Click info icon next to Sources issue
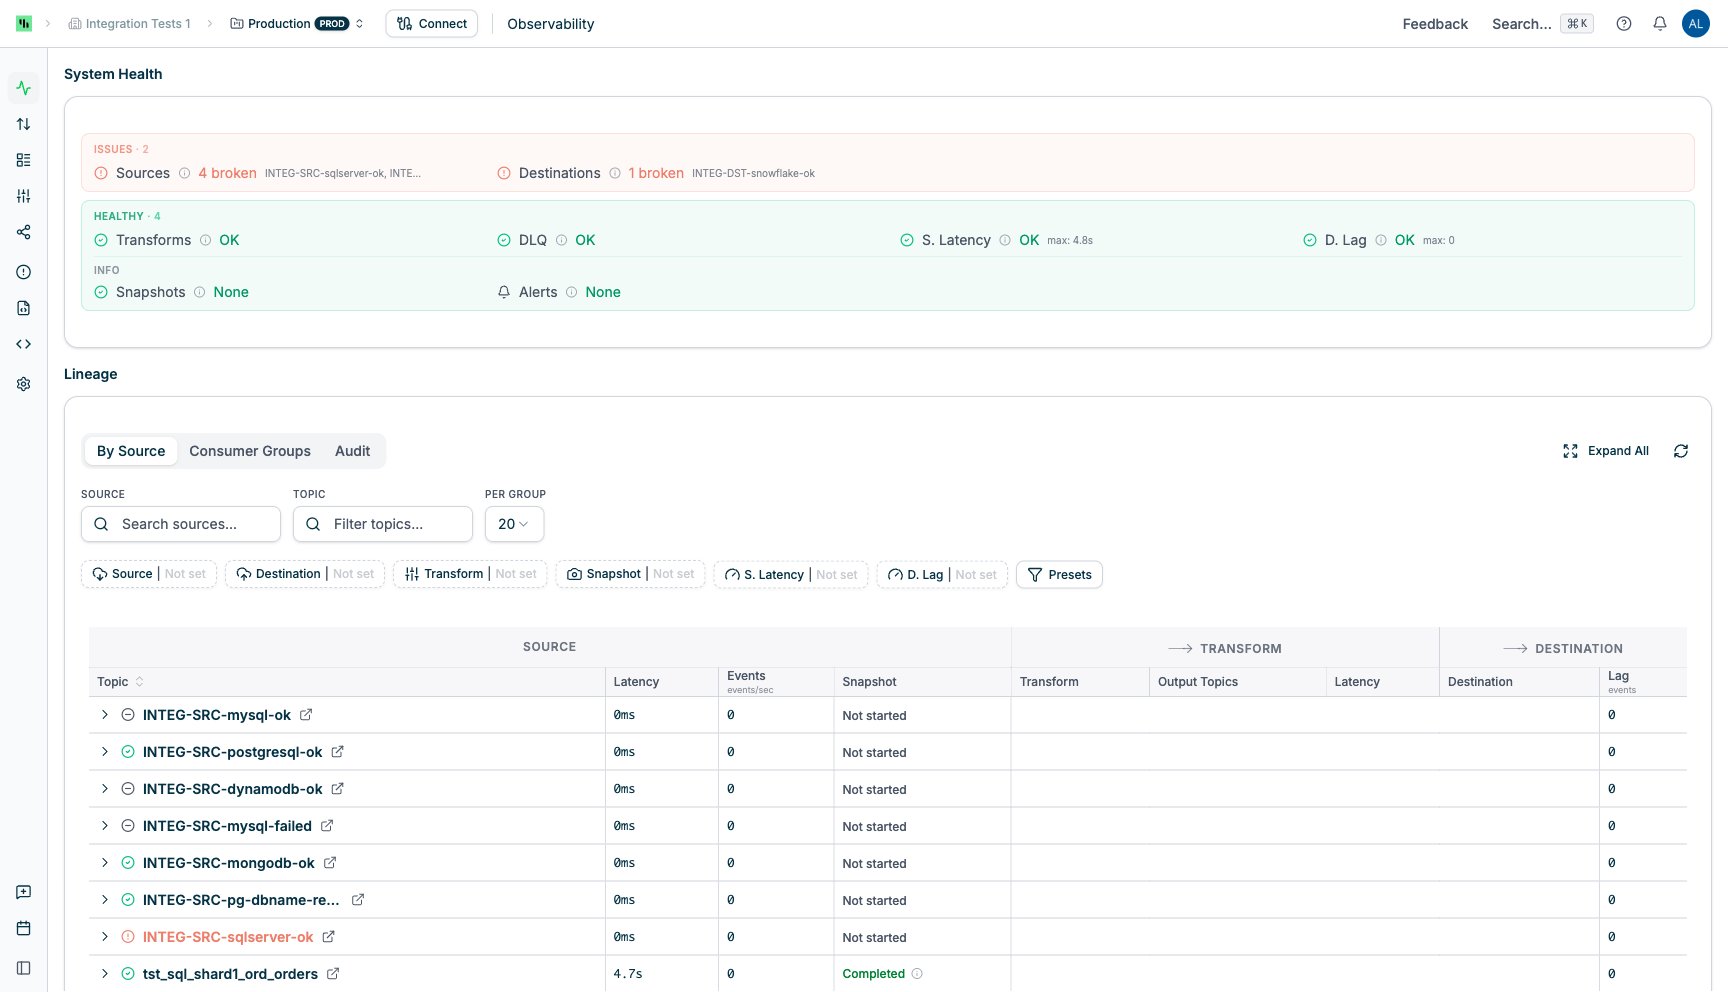Image resolution: width=1728 pixels, height=992 pixels. [184, 173]
